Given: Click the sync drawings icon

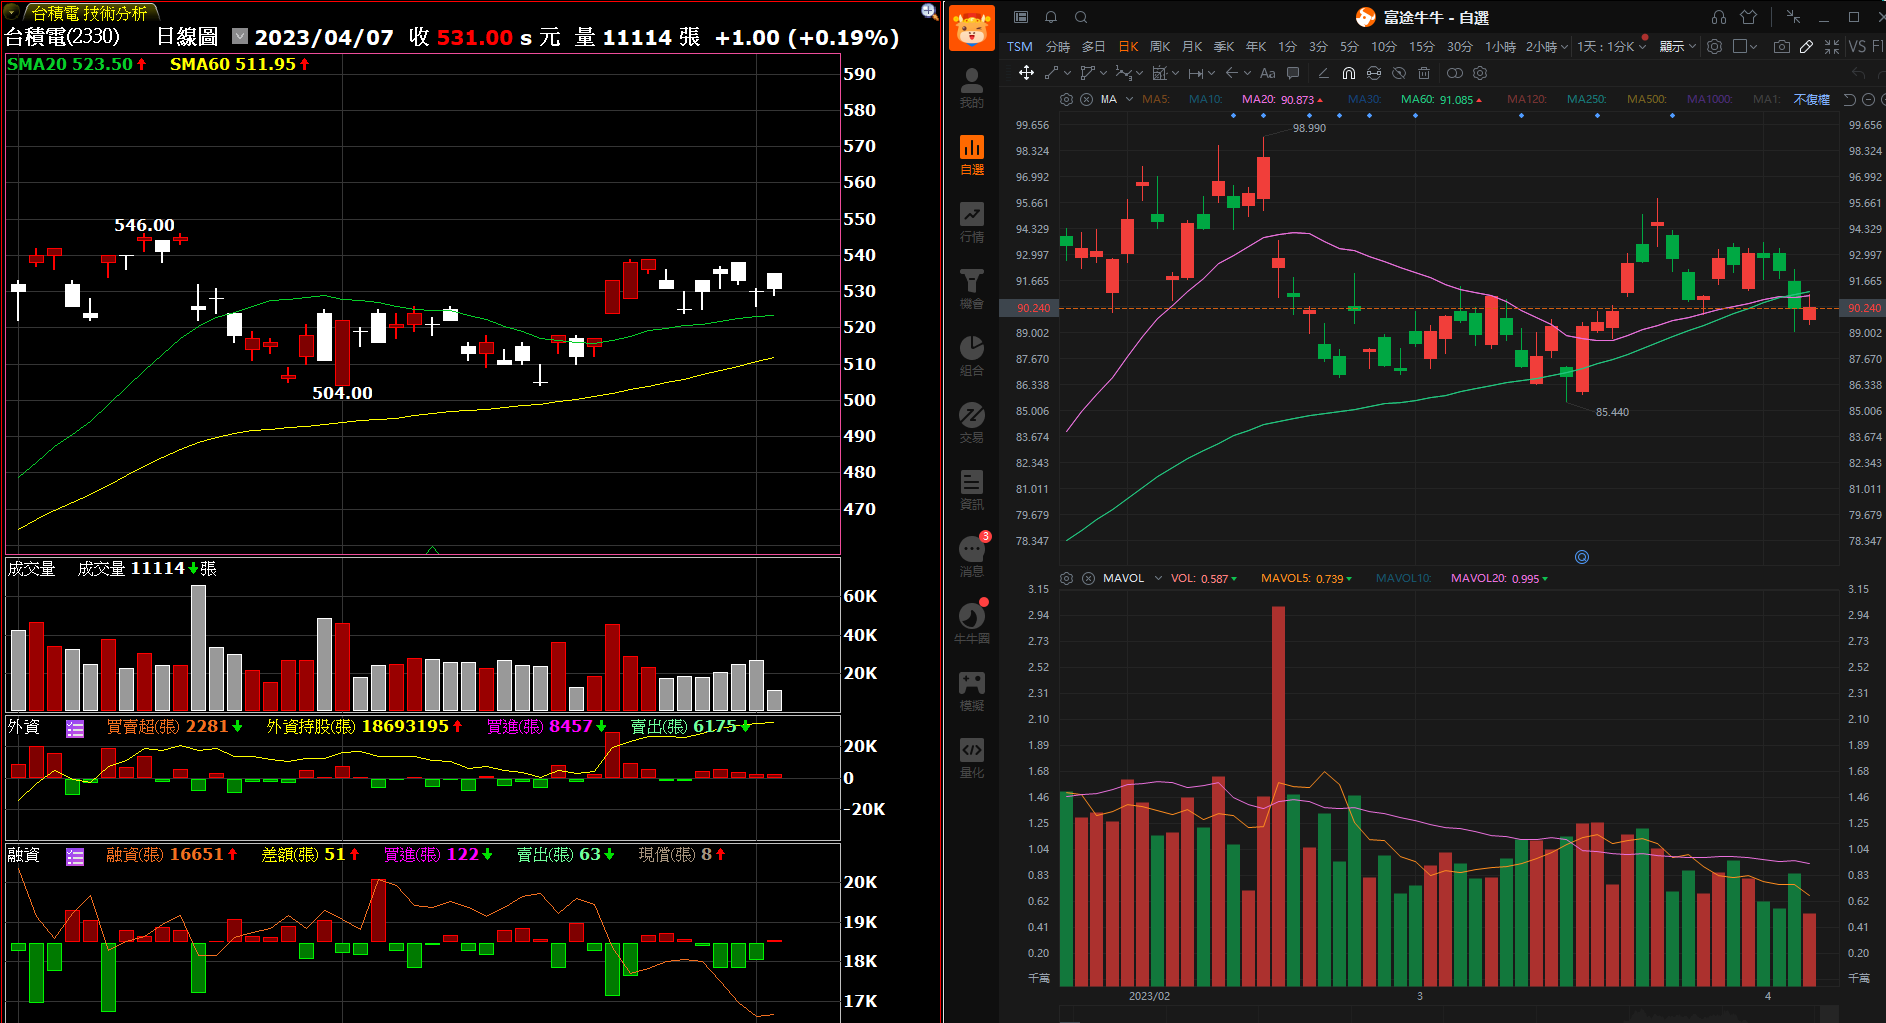Looking at the screenshot, I should click(x=1374, y=73).
